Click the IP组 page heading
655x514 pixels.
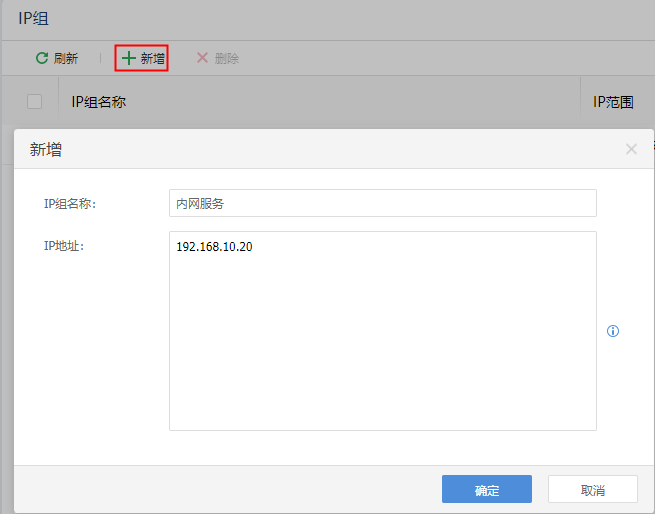pyautogui.click(x=34, y=18)
